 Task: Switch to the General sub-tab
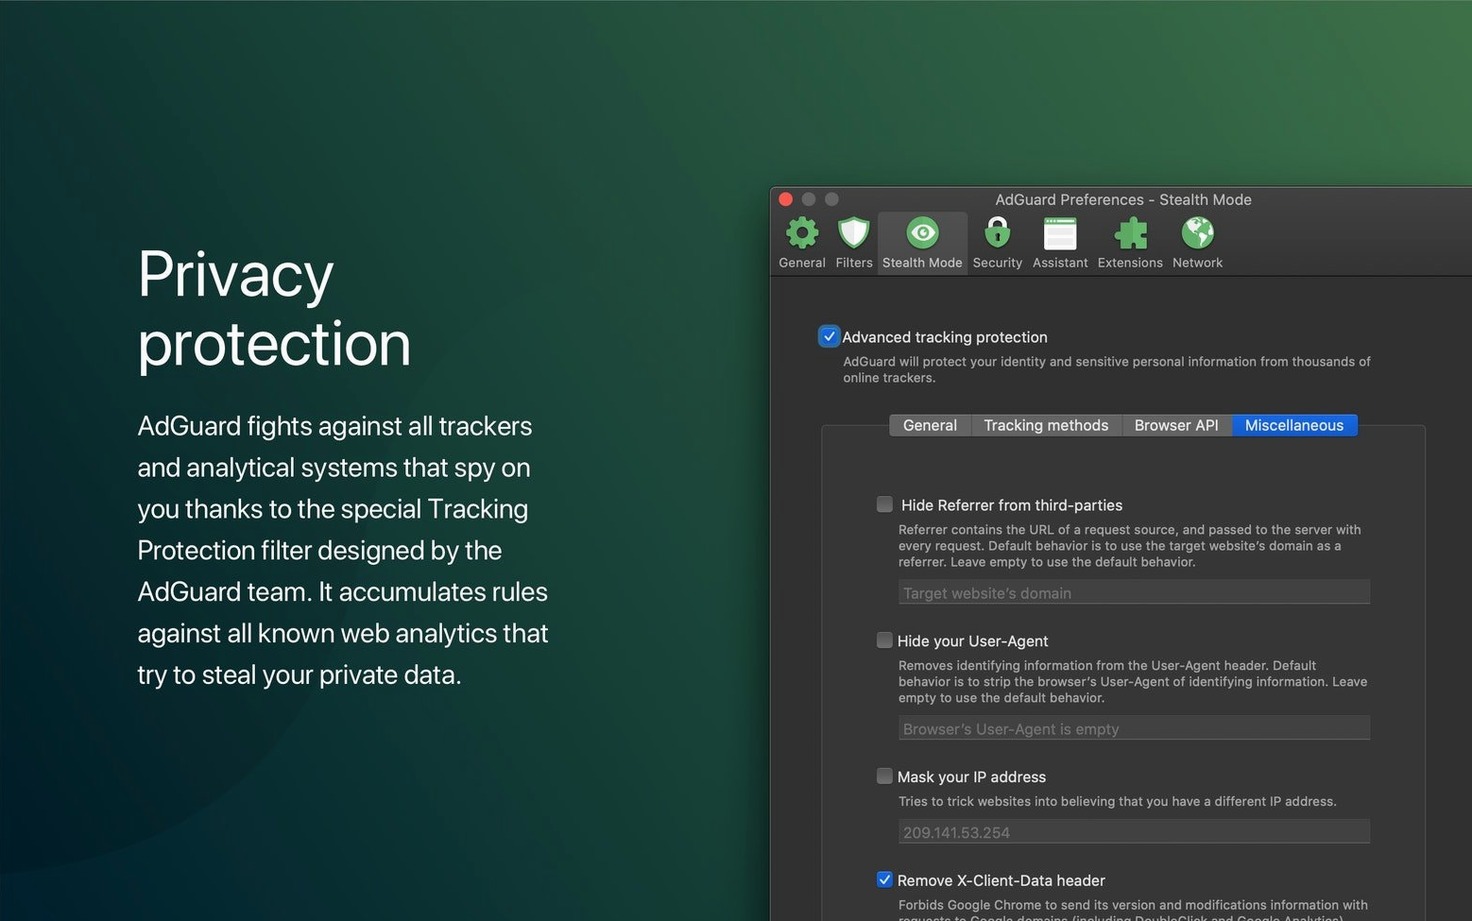pos(930,425)
